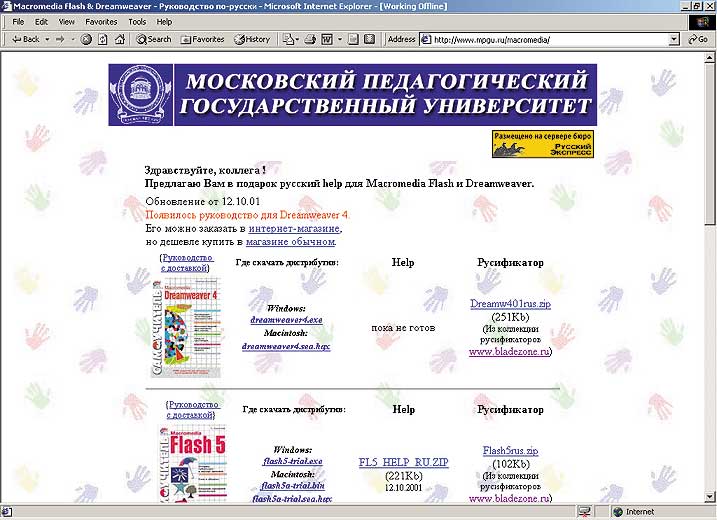Download FL5_HELP_RU.ZIP help file
The height and width of the screenshot is (520, 717).
click(403, 462)
